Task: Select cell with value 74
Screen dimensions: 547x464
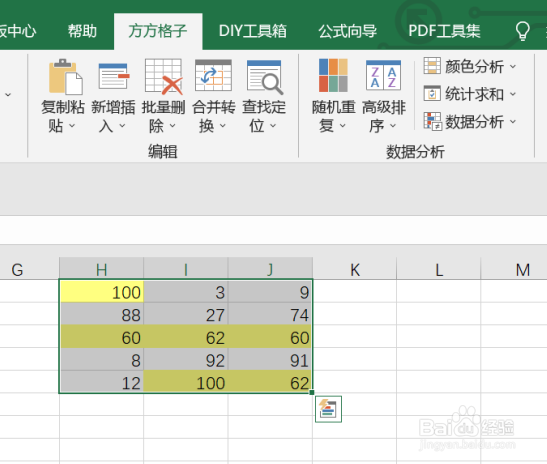Action: click(270, 314)
